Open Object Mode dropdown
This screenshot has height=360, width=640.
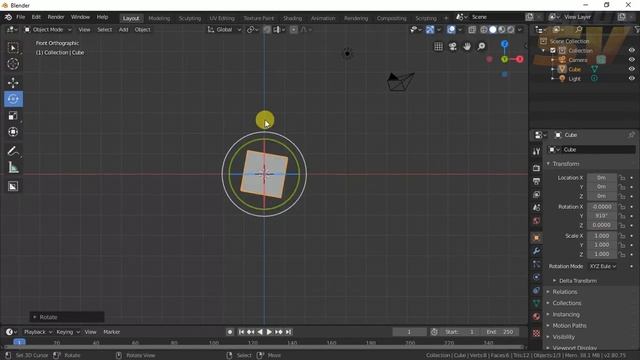(x=48, y=30)
